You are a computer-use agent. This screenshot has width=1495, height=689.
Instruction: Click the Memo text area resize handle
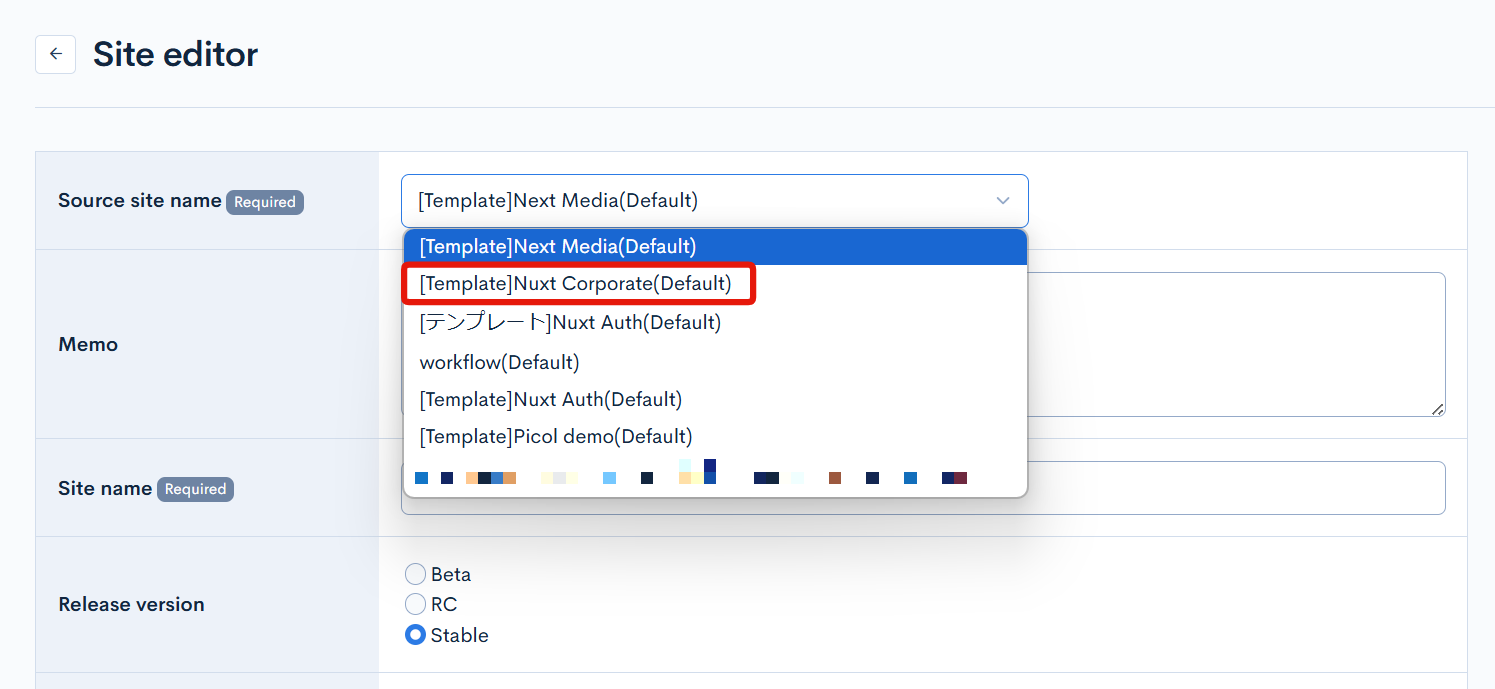click(x=1437, y=409)
